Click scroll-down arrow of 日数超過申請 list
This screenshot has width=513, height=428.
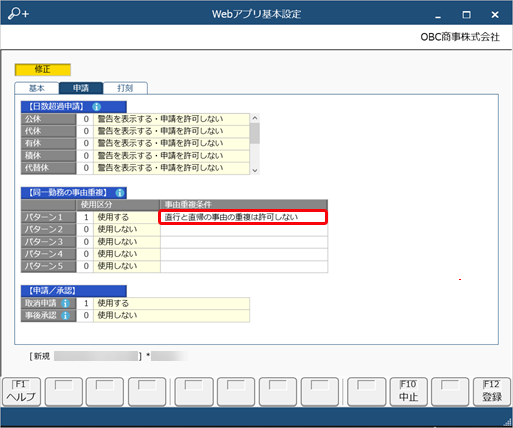point(255,170)
